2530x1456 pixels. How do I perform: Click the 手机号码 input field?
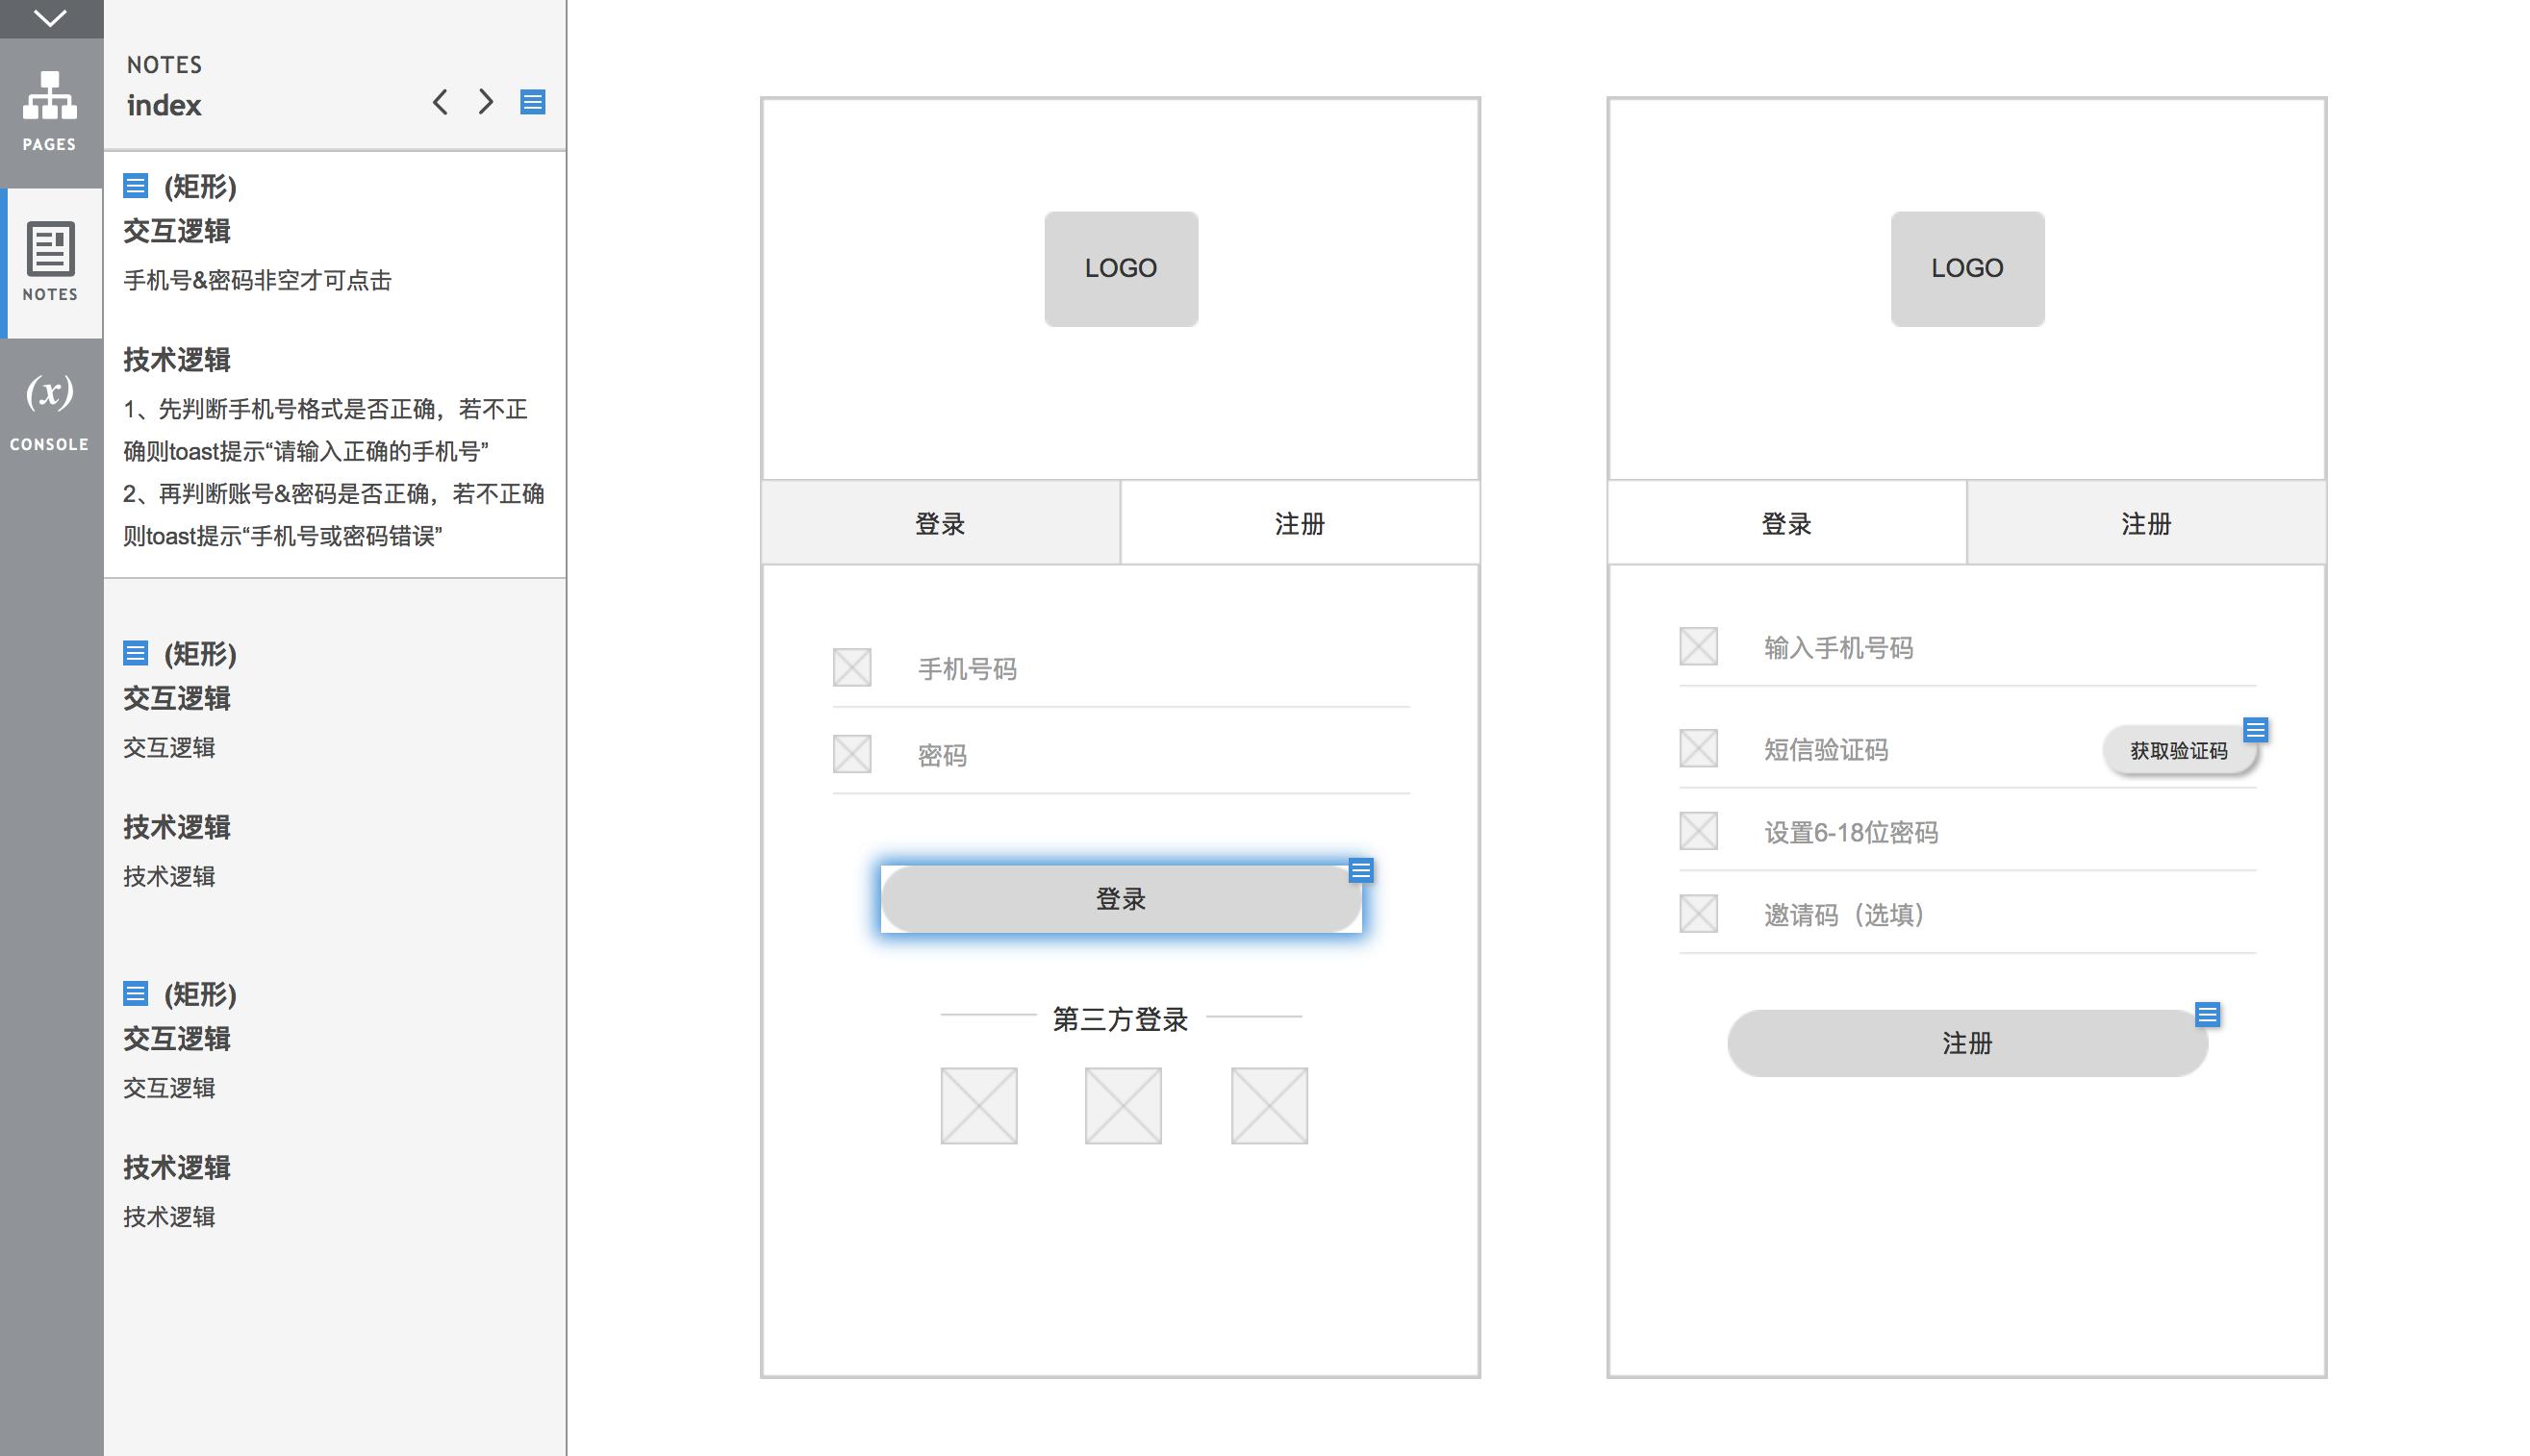tap(1150, 668)
